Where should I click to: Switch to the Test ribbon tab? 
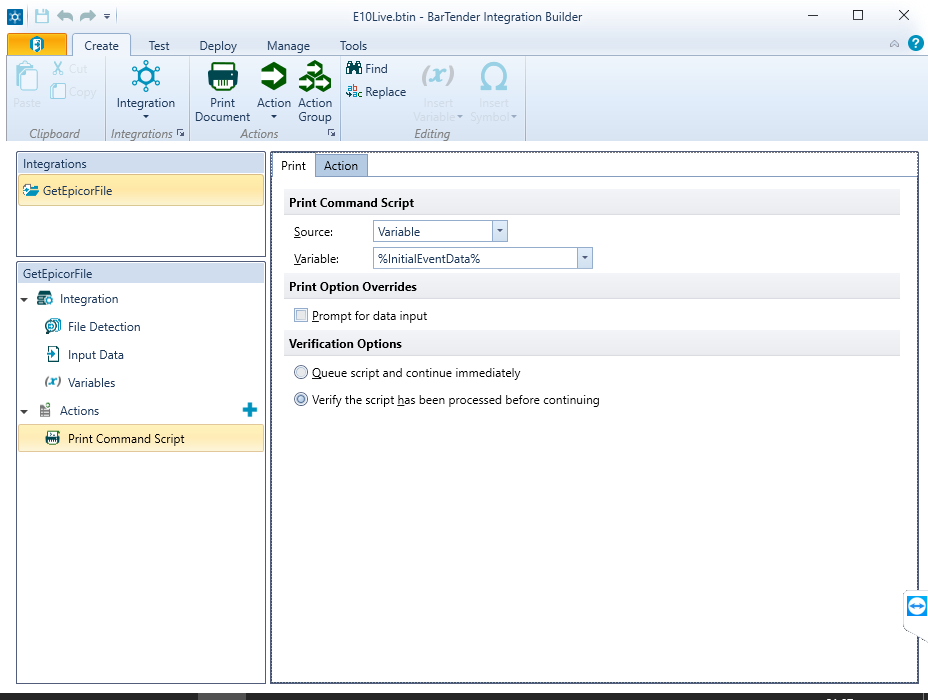coord(159,46)
